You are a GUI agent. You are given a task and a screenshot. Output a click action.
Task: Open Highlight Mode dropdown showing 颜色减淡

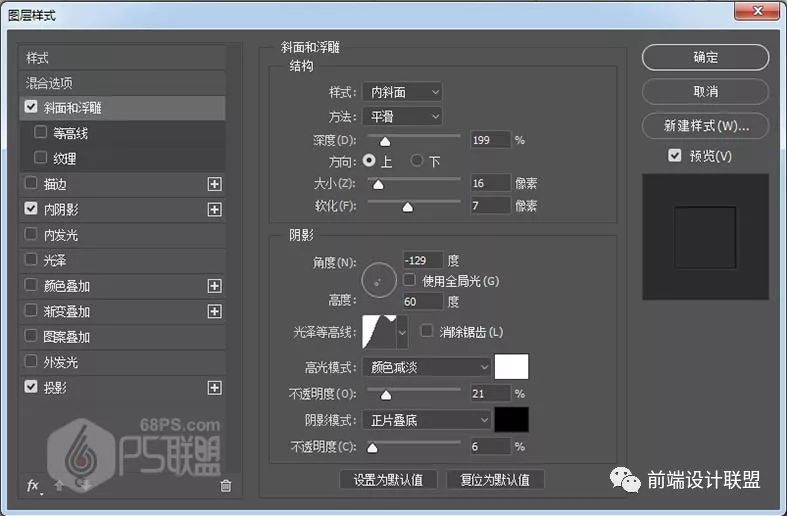[427, 367]
